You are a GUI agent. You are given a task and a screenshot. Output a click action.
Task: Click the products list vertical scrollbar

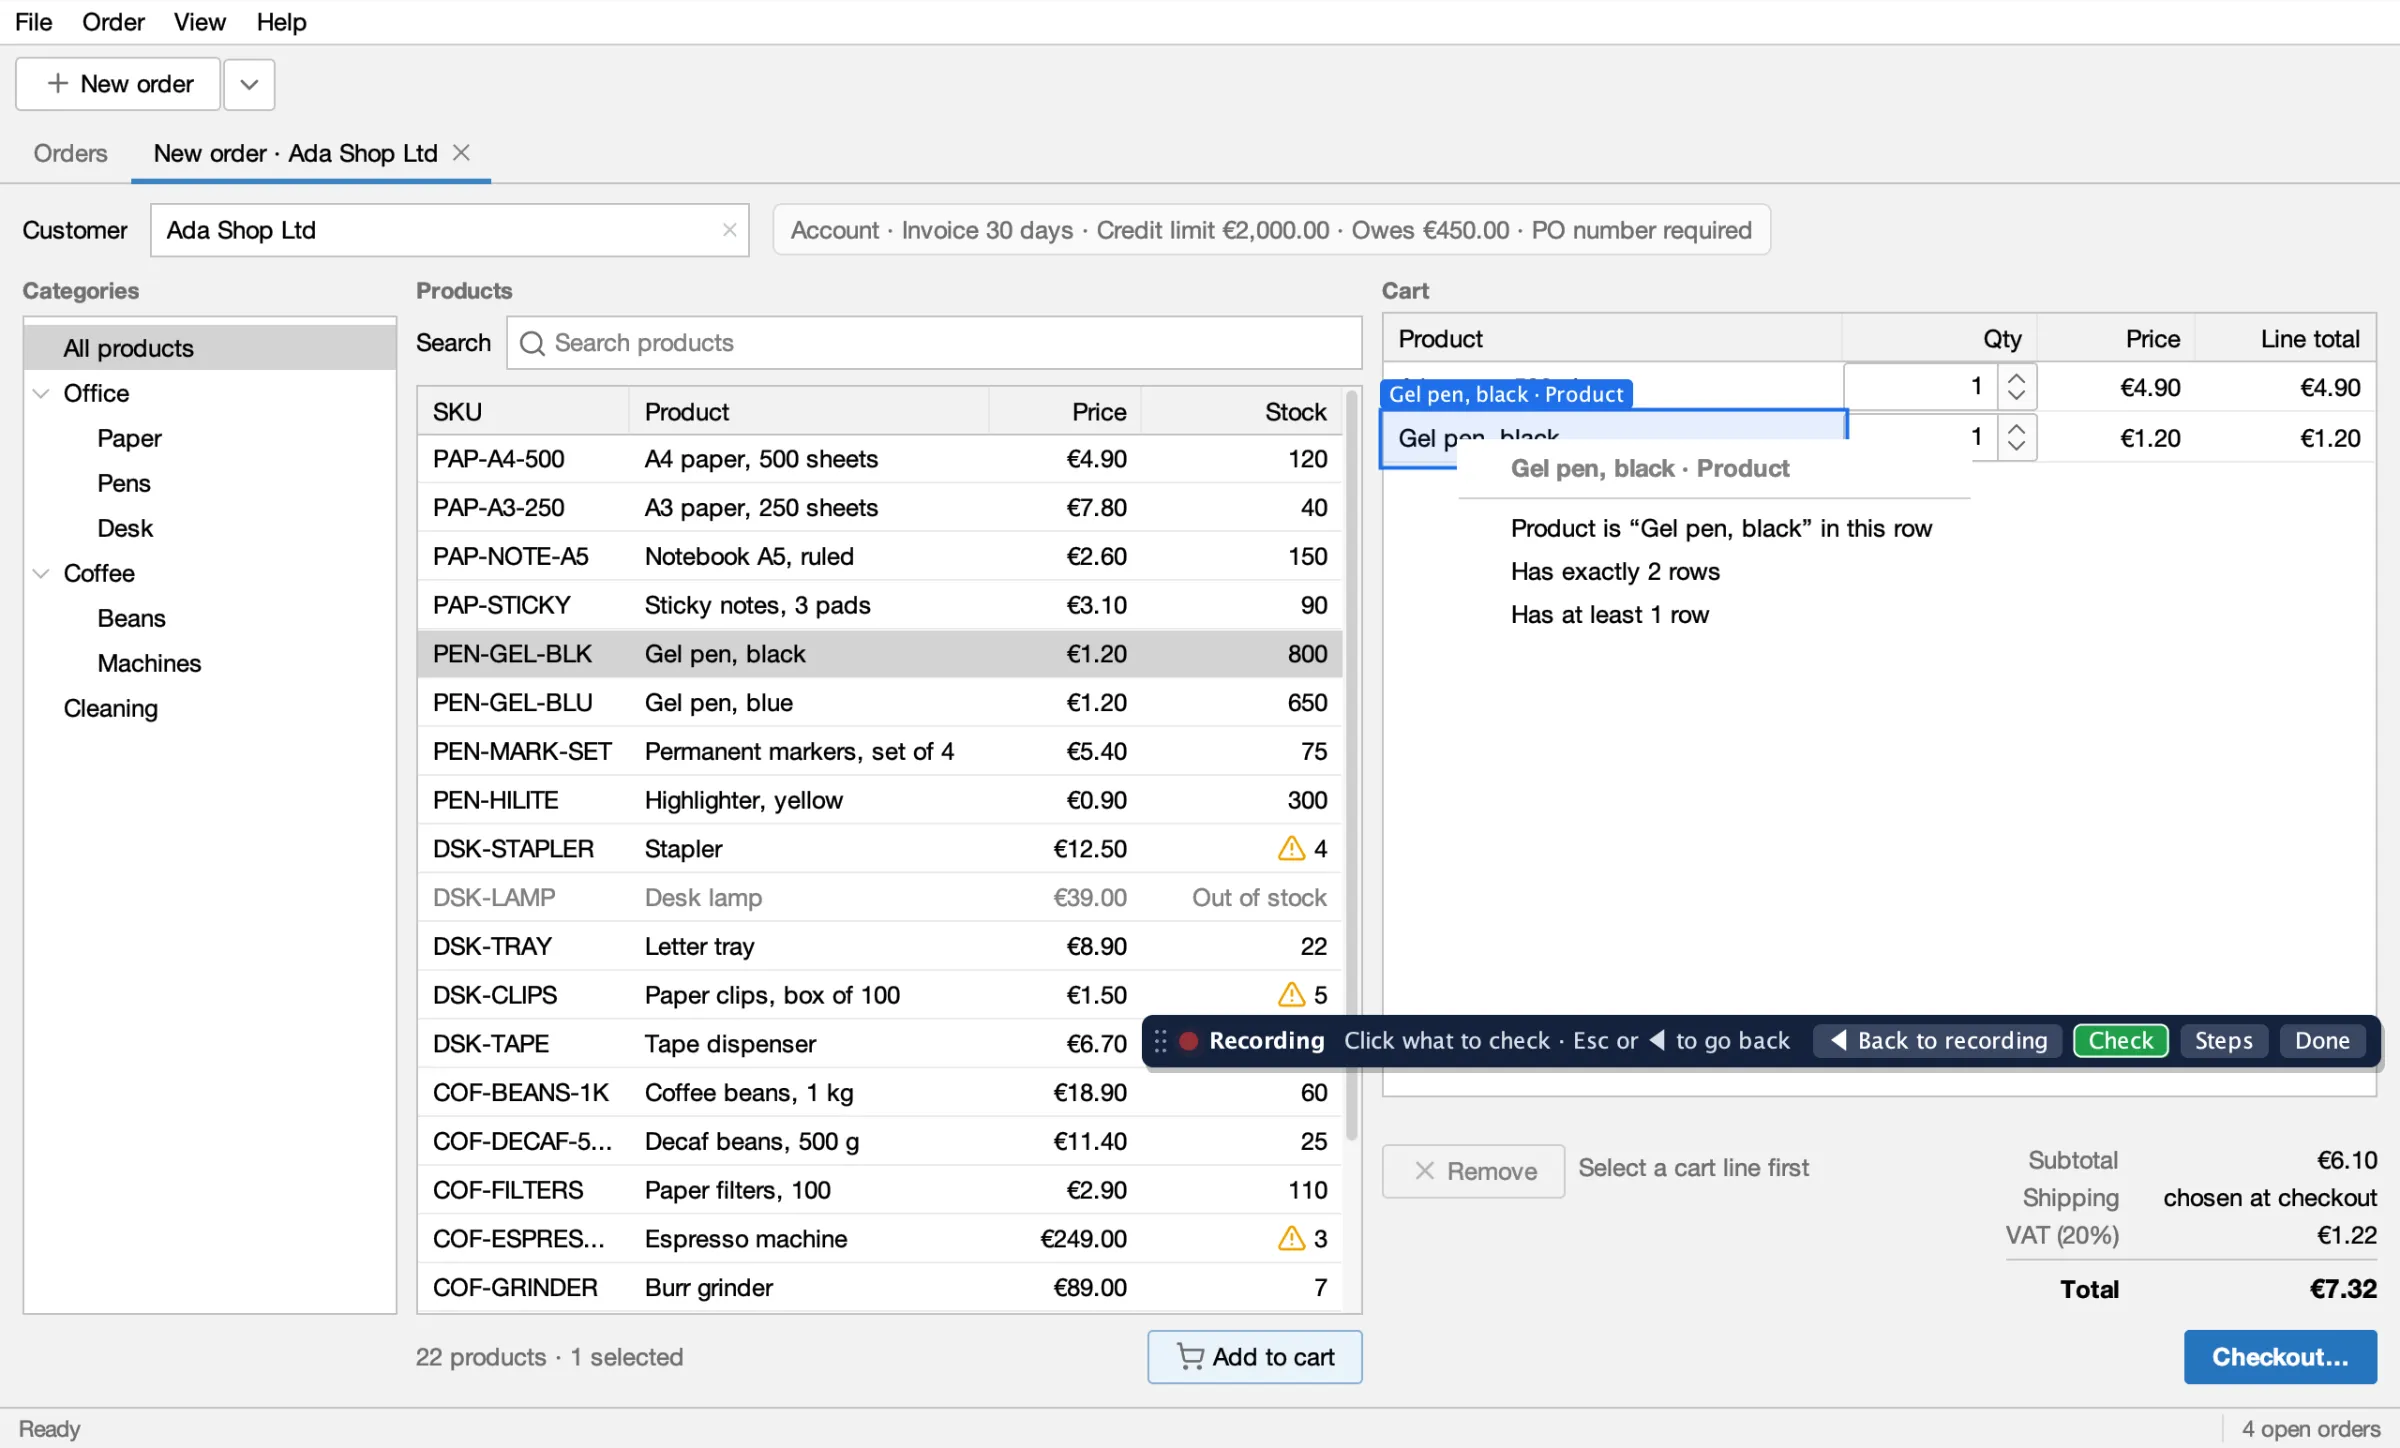[1351, 765]
